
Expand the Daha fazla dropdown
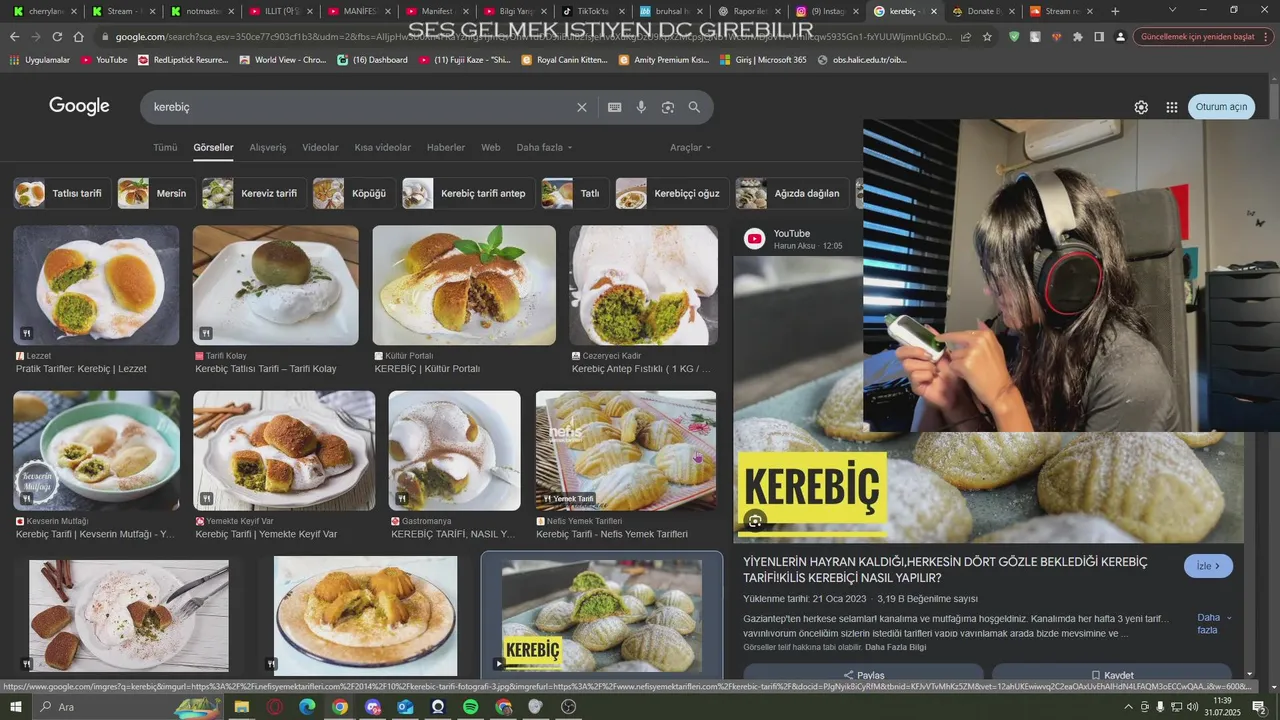pos(544,147)
